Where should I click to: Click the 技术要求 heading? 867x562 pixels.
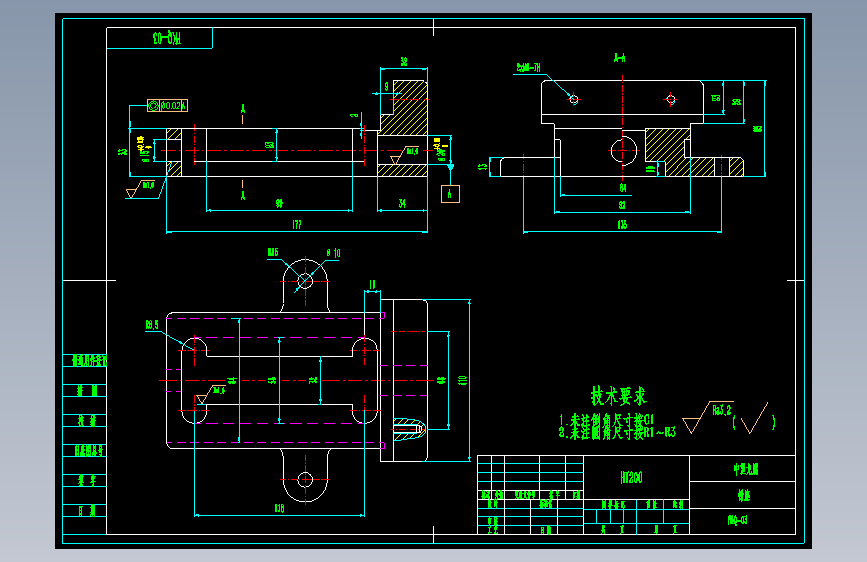[x=618, y=396]
